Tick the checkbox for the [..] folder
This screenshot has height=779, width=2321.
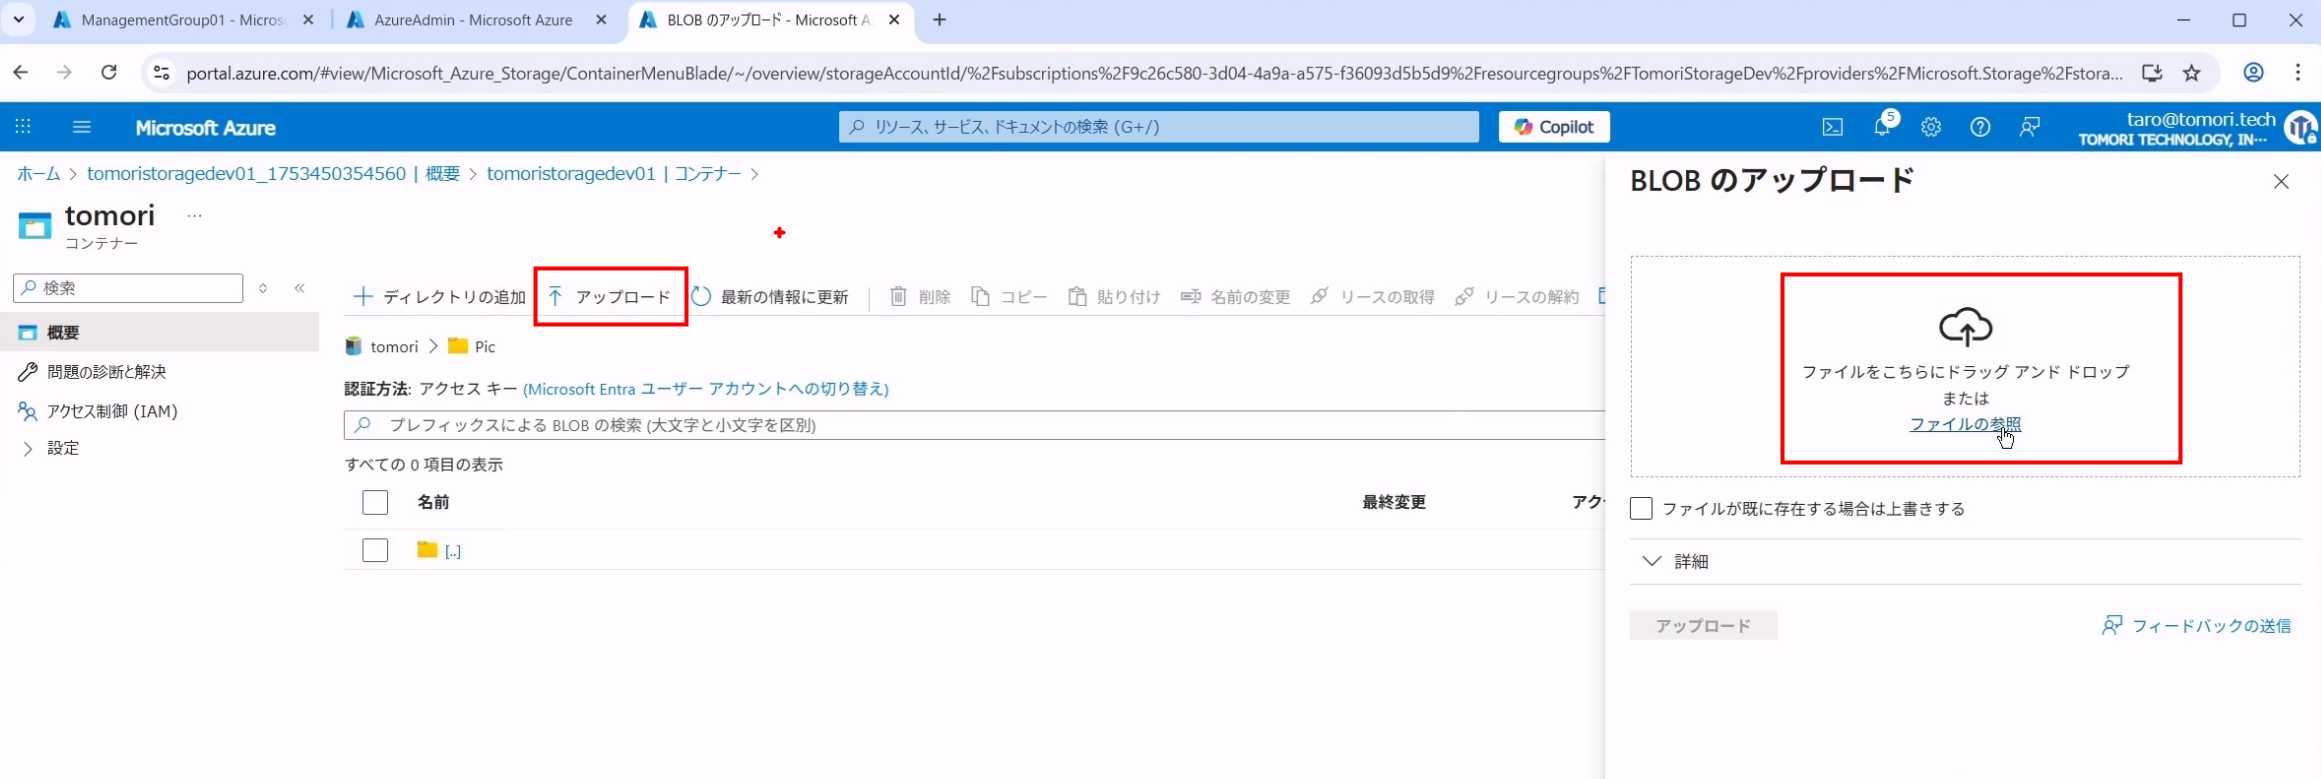[375, 550]
